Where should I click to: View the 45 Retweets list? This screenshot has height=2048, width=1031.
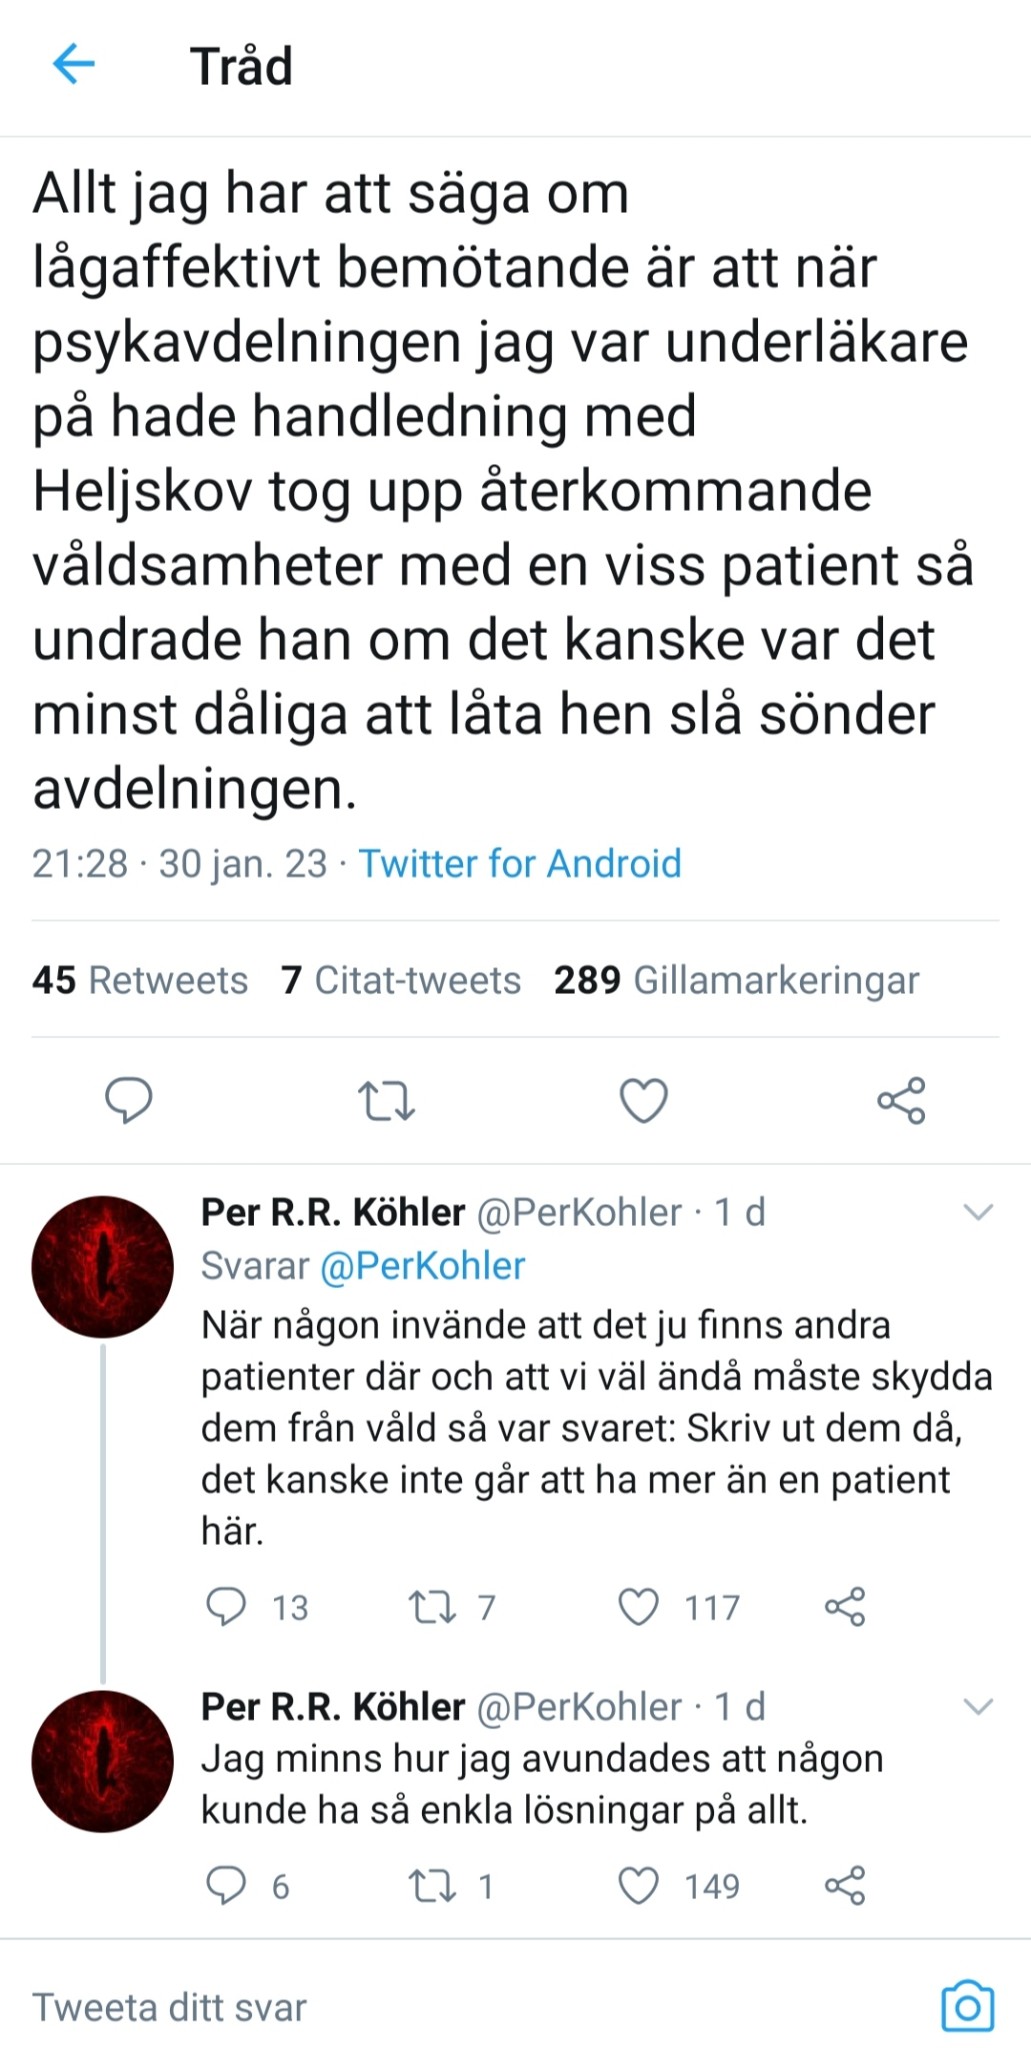tap(140, 981)
